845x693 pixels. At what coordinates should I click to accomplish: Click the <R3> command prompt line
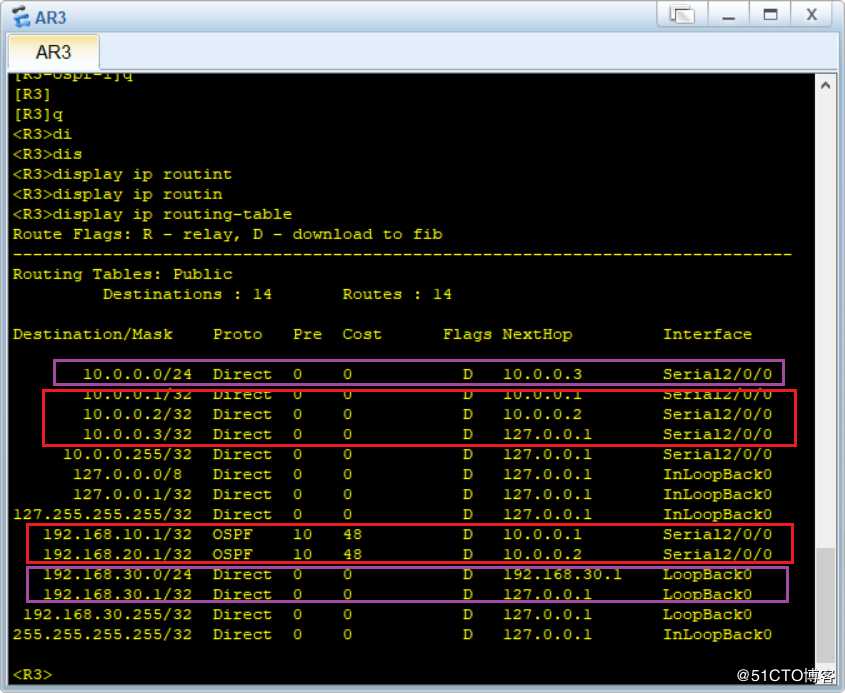coord(32,674)
